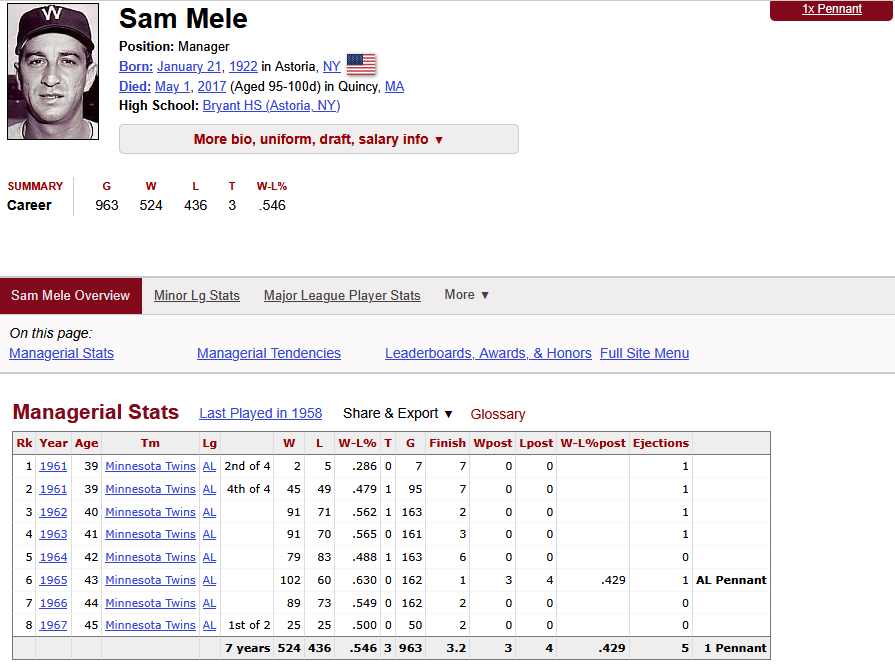Click the January 21 birth date link
This screenshot has width=895, height=665.
tap(189, 66)
